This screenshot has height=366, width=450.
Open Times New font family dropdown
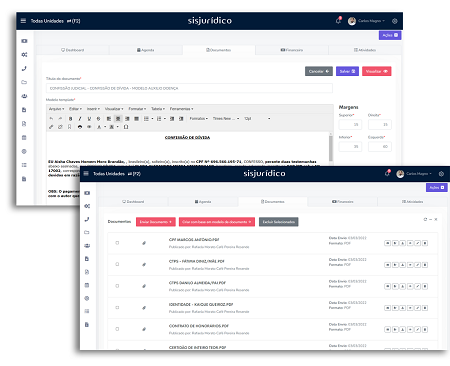226,119
